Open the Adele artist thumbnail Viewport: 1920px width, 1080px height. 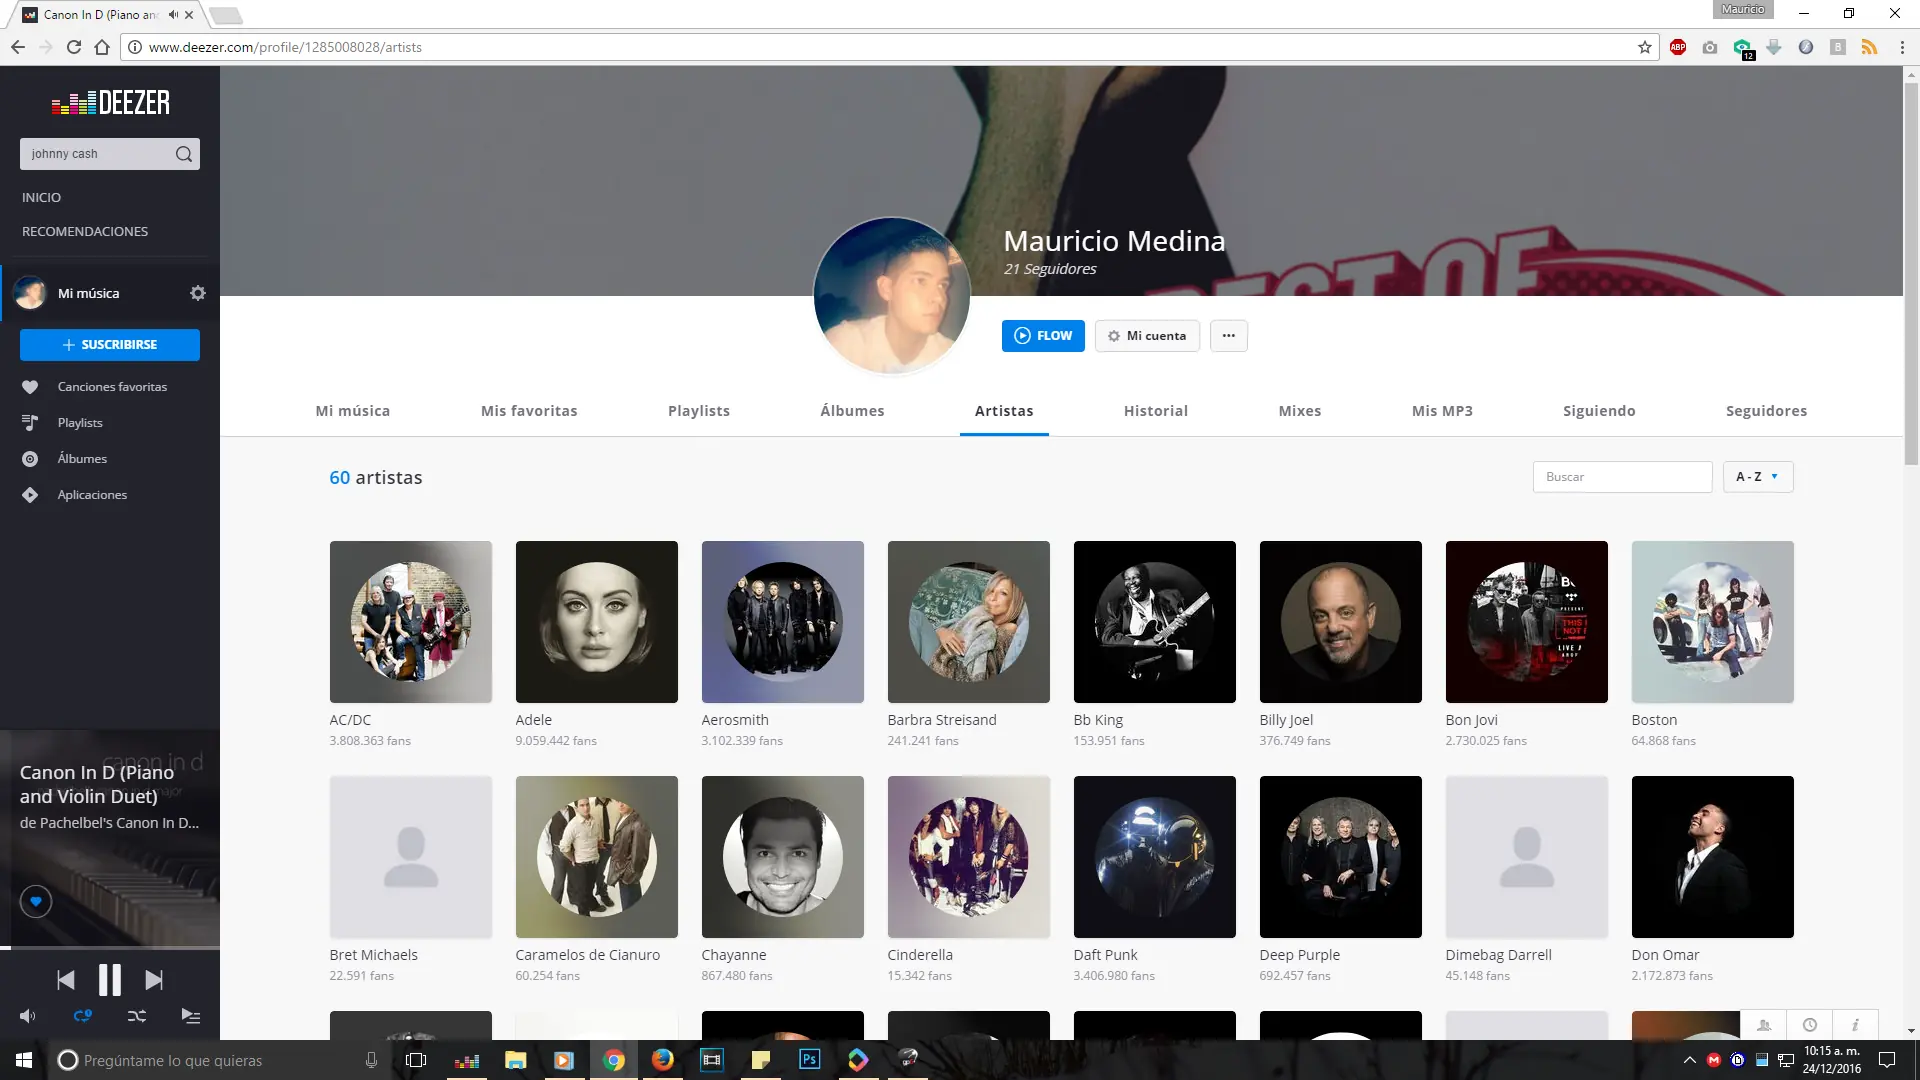597,622
